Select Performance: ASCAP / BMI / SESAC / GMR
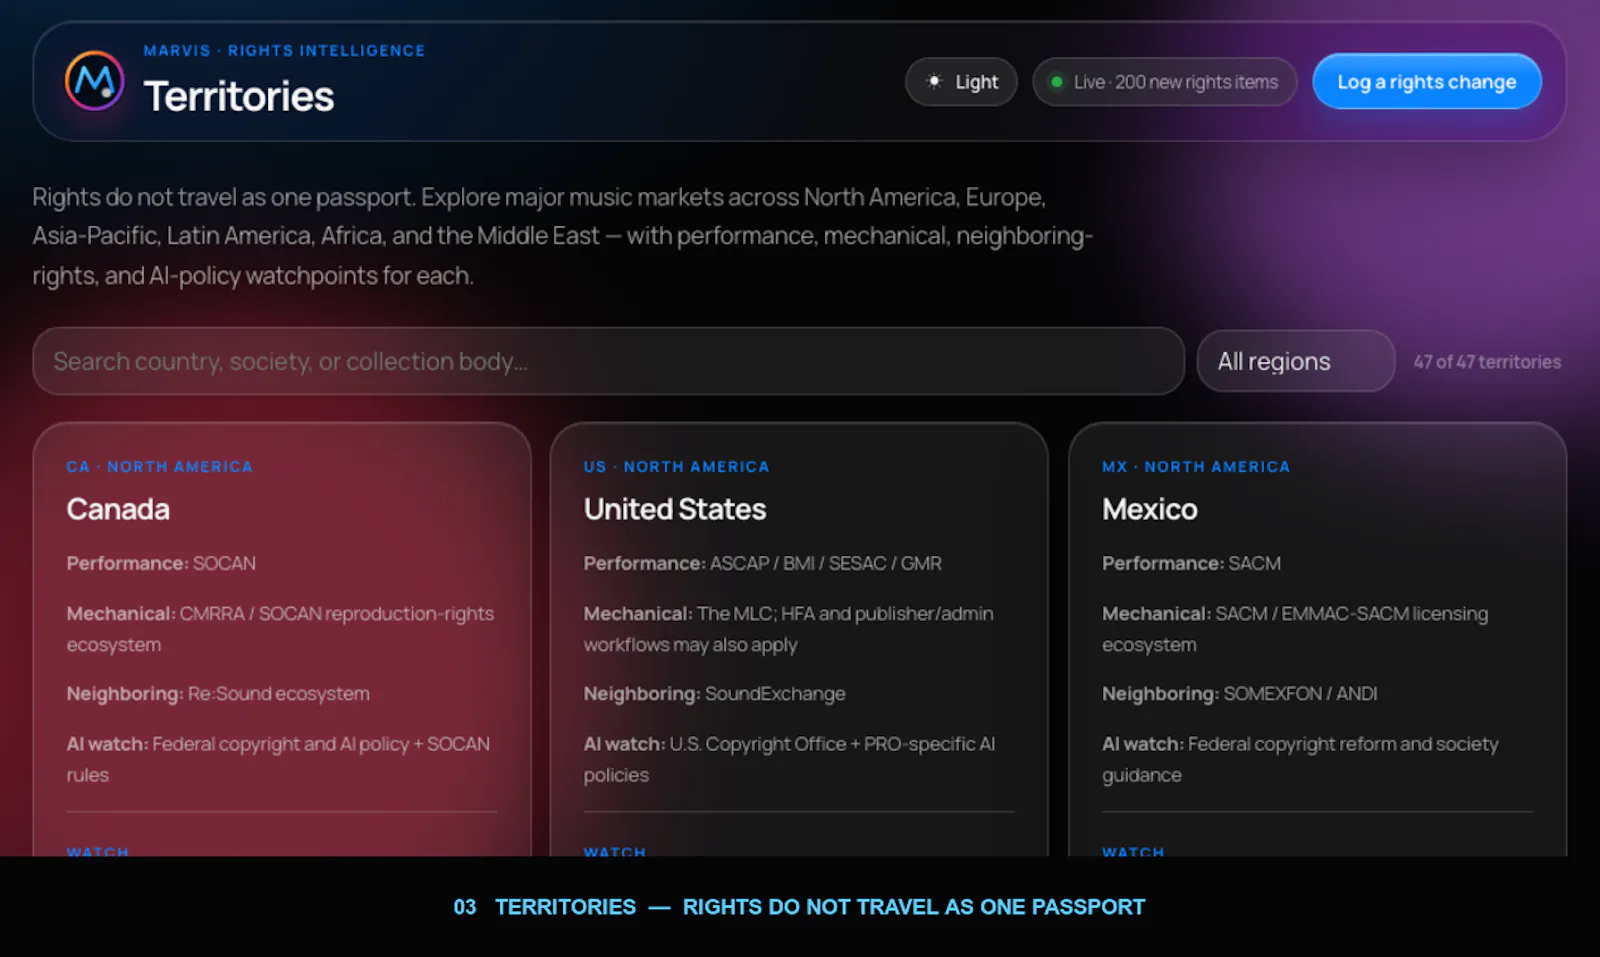The width and height of the screenshot is (1600, 957). (763, 563)
